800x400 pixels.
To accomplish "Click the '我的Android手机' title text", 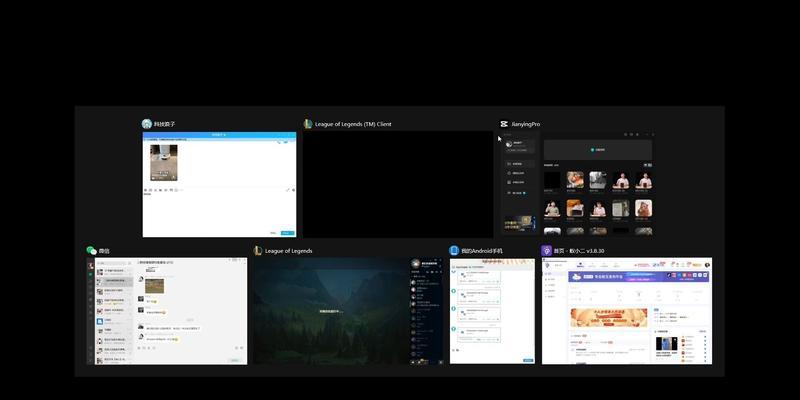I will click(482, 251).
